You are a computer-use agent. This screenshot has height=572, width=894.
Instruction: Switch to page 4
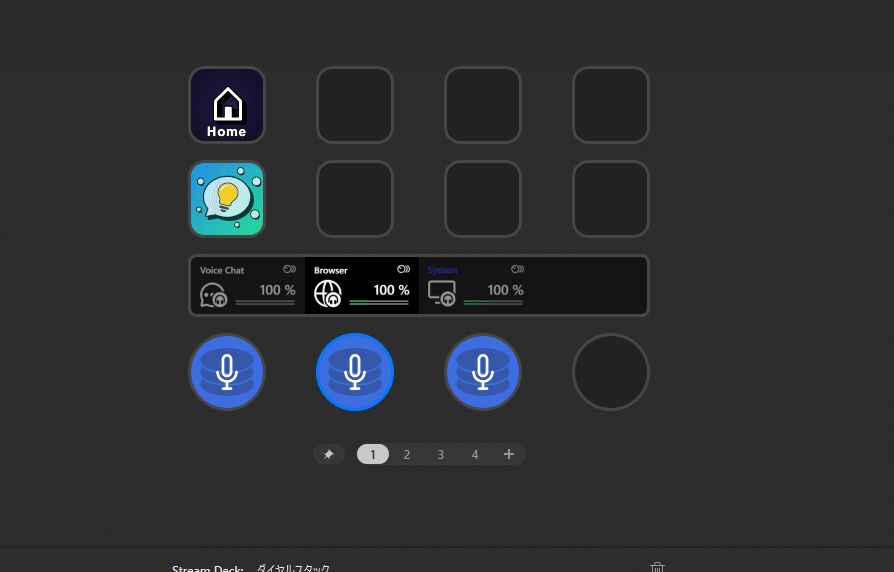pos(475,455)
